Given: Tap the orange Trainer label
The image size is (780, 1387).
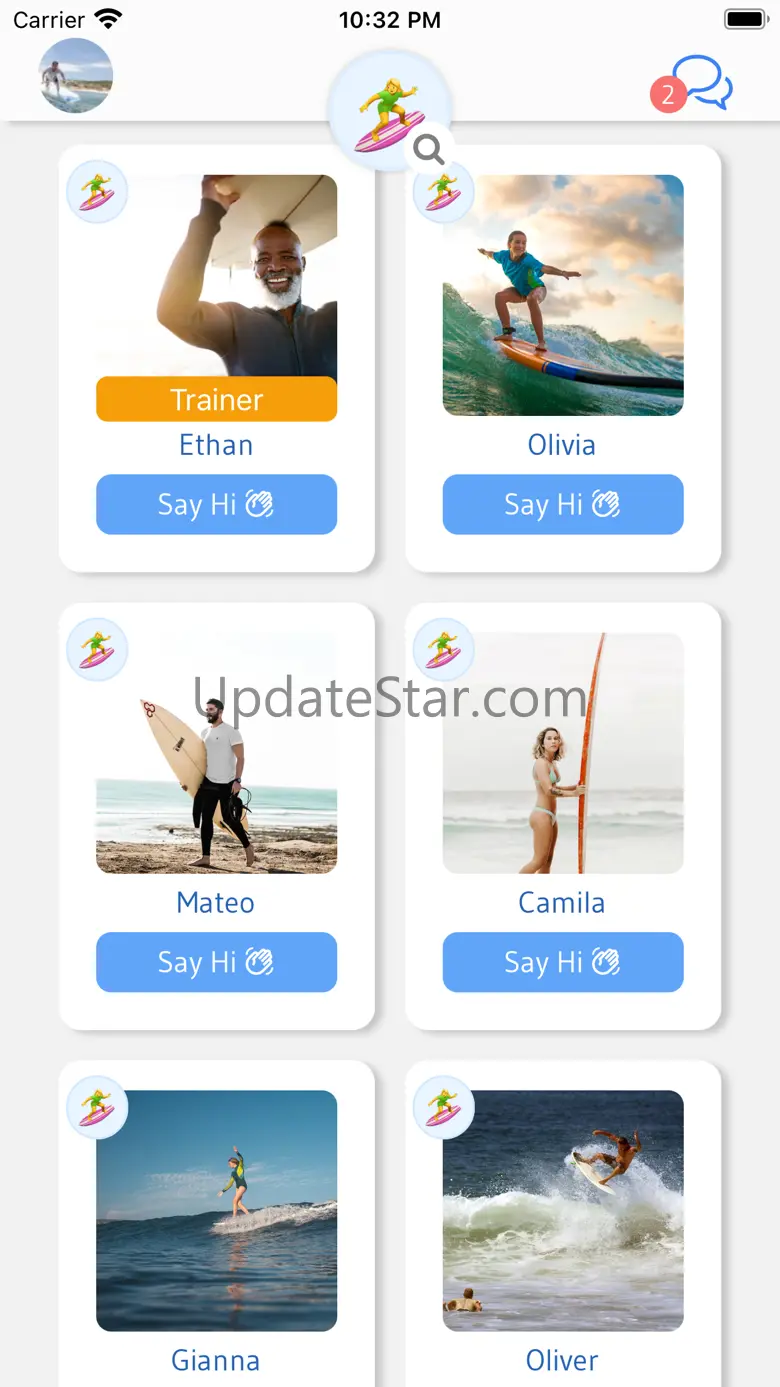Looking at the screenshot, I should [x=216, y=399].
